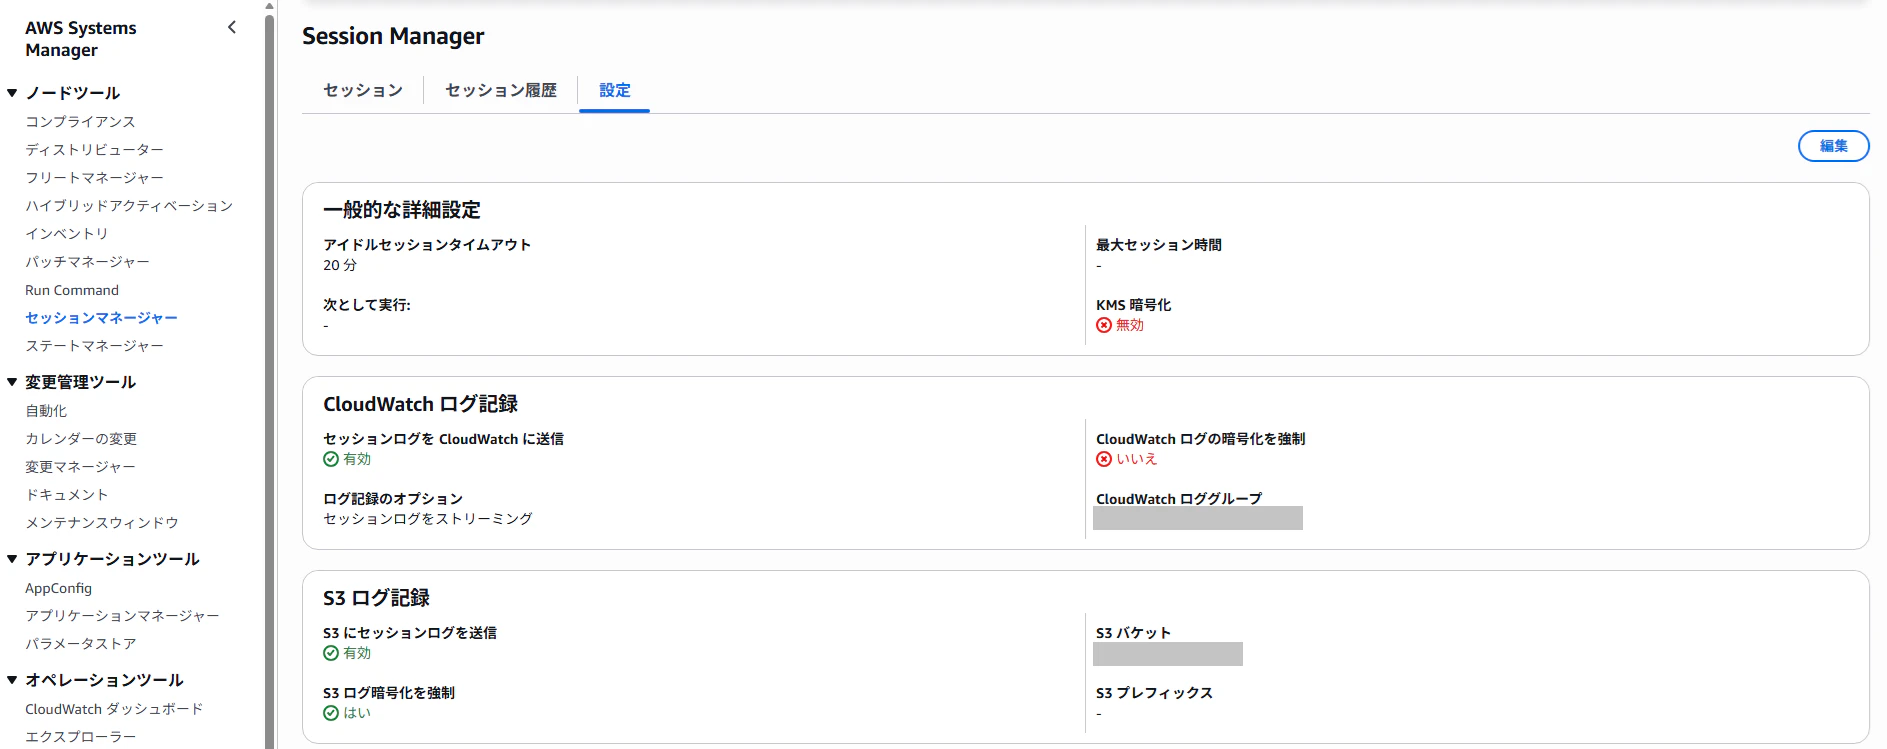Open 自動化 under change management
1887x749 pixels.
click(x=46, y=410)
